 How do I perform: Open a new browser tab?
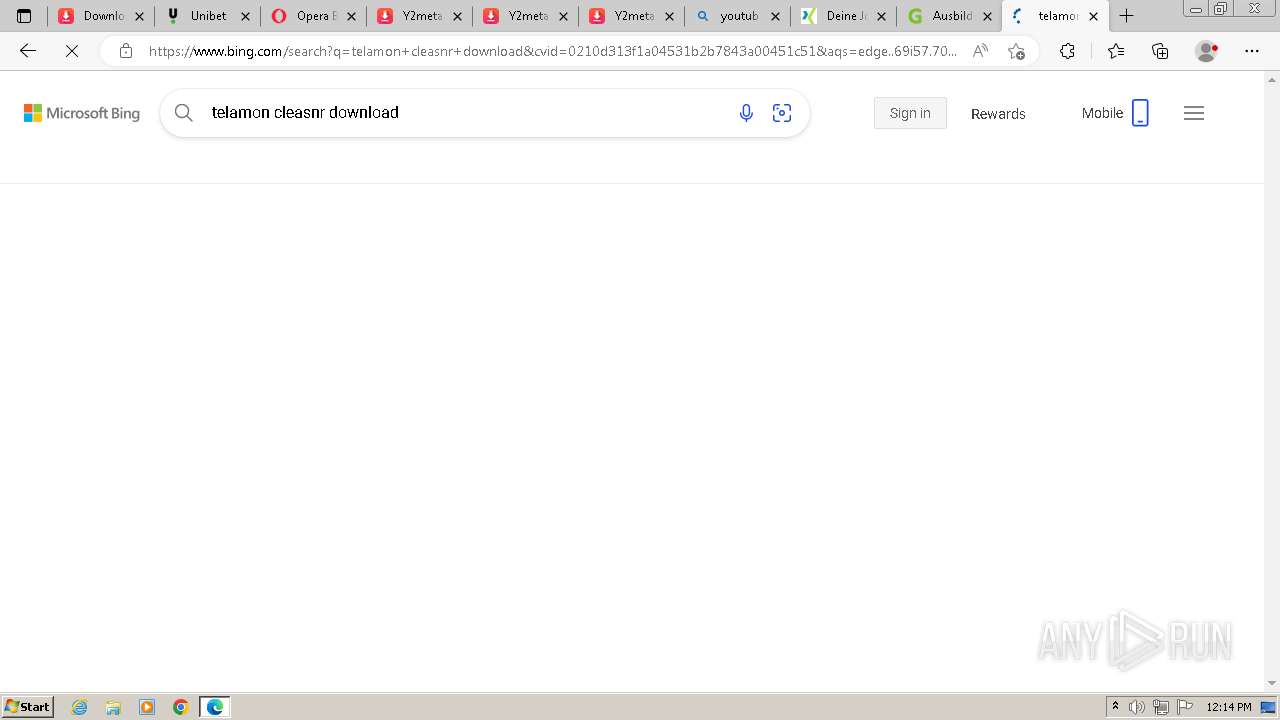1126,16
